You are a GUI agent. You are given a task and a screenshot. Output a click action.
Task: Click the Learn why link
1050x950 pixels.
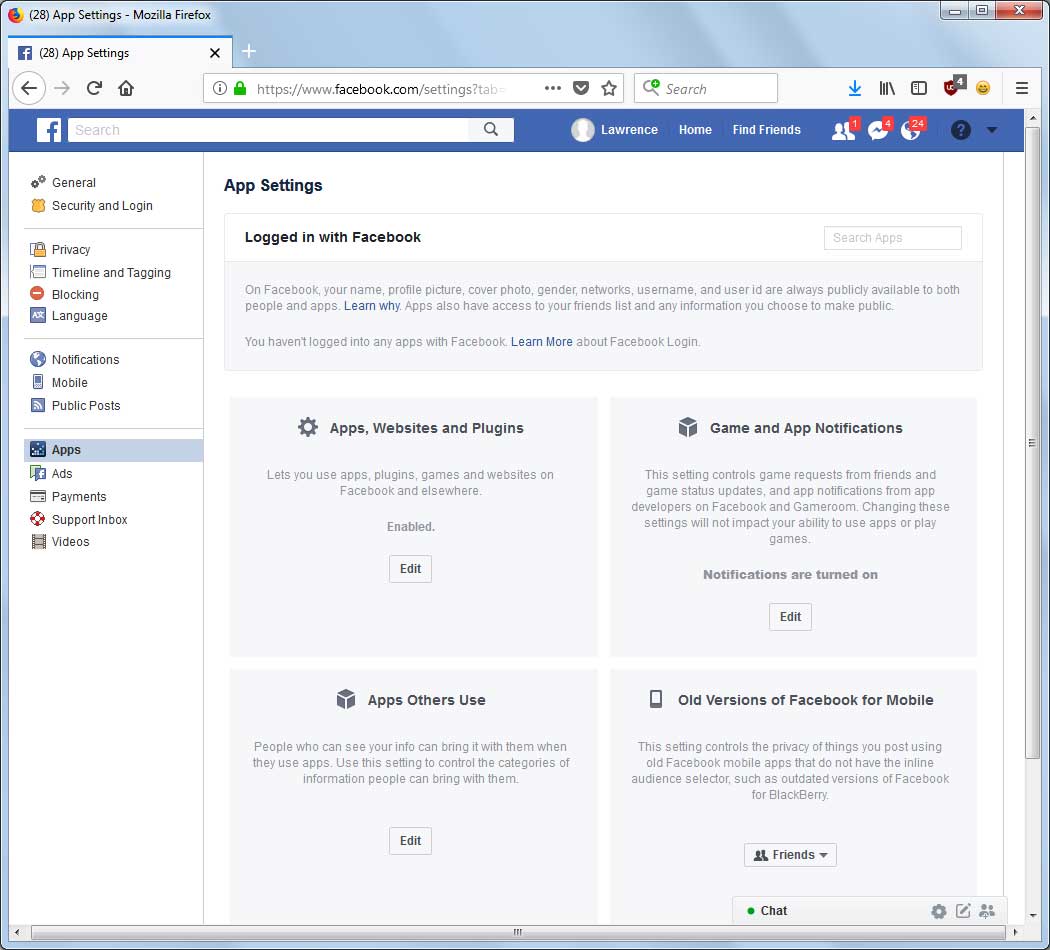pos(372,306)
